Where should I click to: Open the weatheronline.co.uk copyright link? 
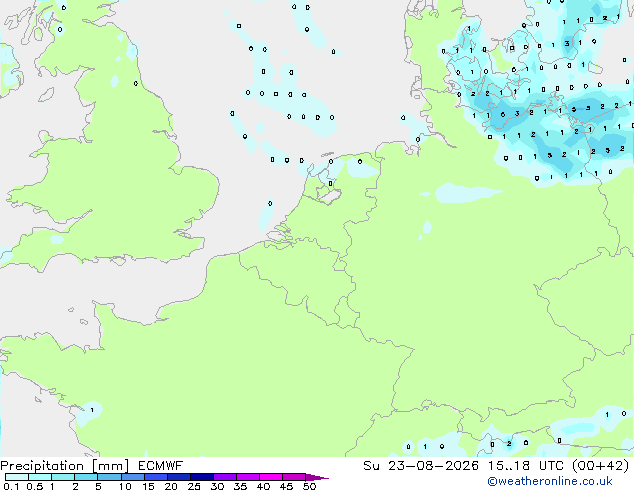pyautogui.click(x=550, y=481)
